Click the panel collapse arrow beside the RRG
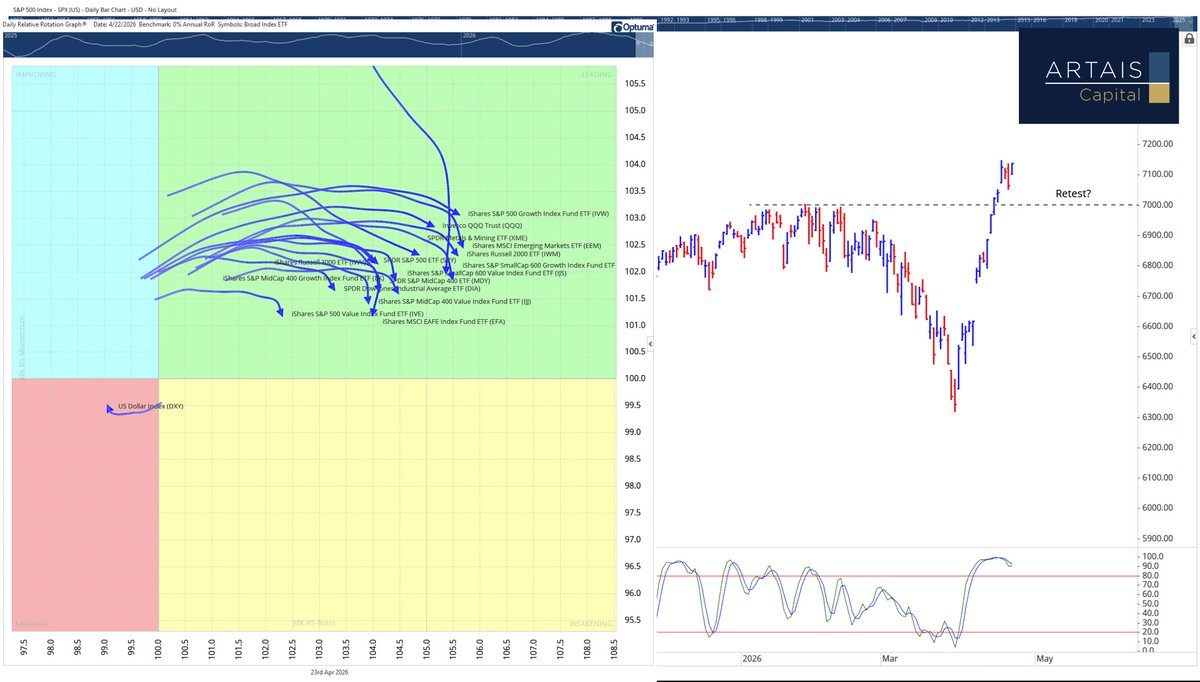 click(651, 344)
